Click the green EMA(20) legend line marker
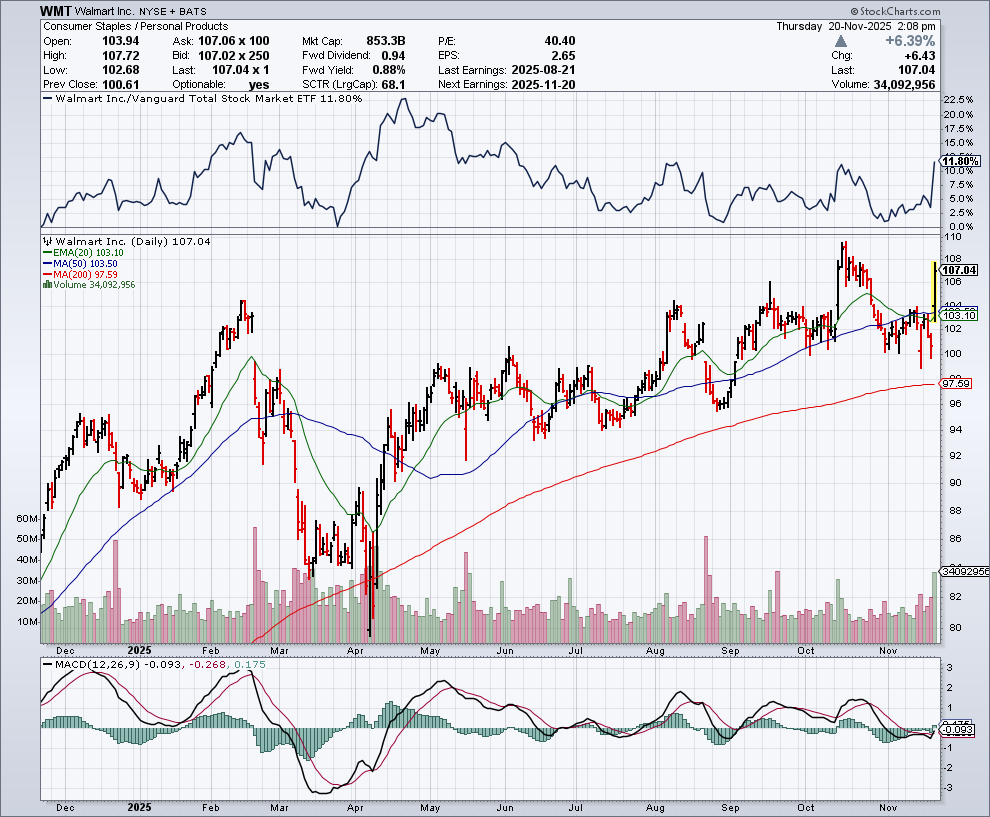990x817 pixels. (x=45, y=253)
